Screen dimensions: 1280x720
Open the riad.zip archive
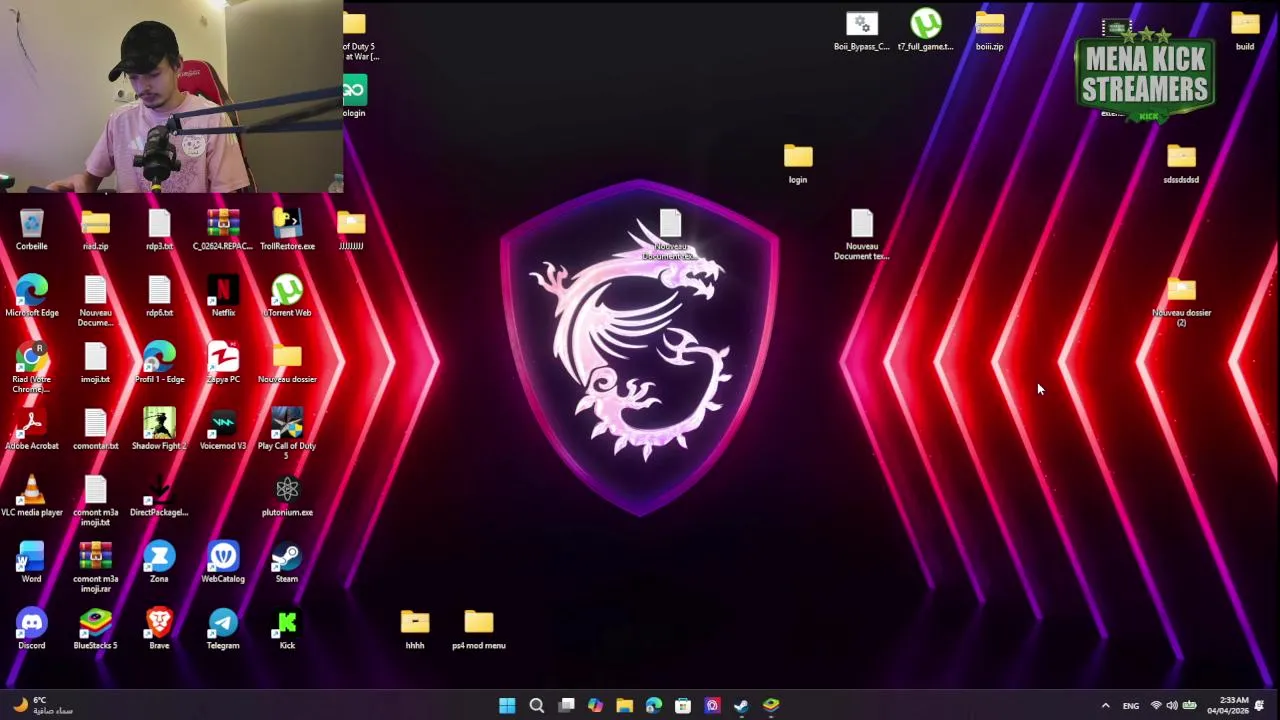[x=95, y=230]
